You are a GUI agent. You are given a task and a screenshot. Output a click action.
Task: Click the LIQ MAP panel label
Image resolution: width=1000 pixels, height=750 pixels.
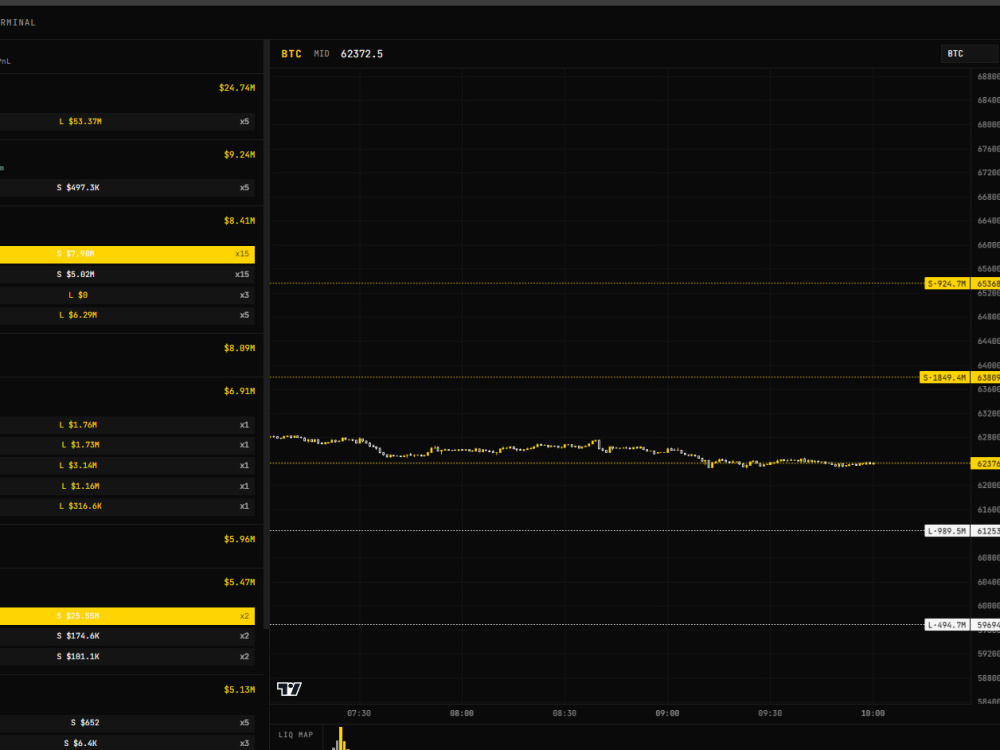pos(296,735)
